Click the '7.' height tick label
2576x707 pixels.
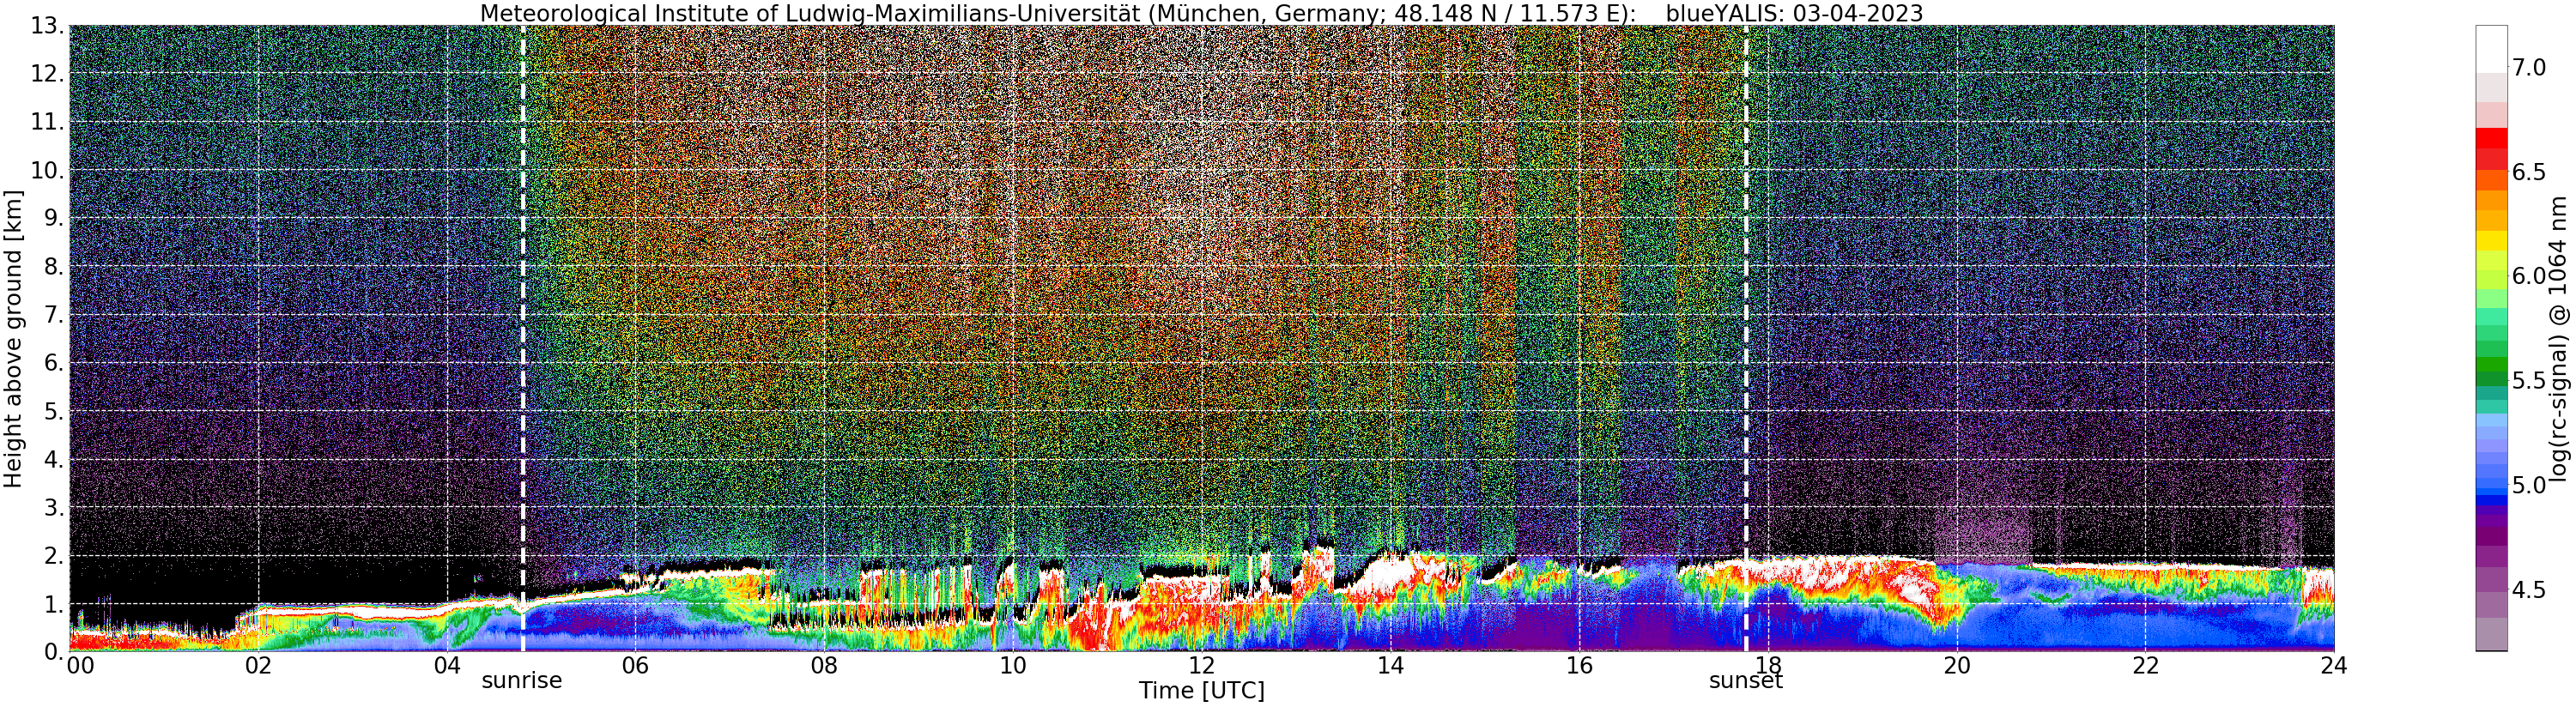click(x=54, y=315)
